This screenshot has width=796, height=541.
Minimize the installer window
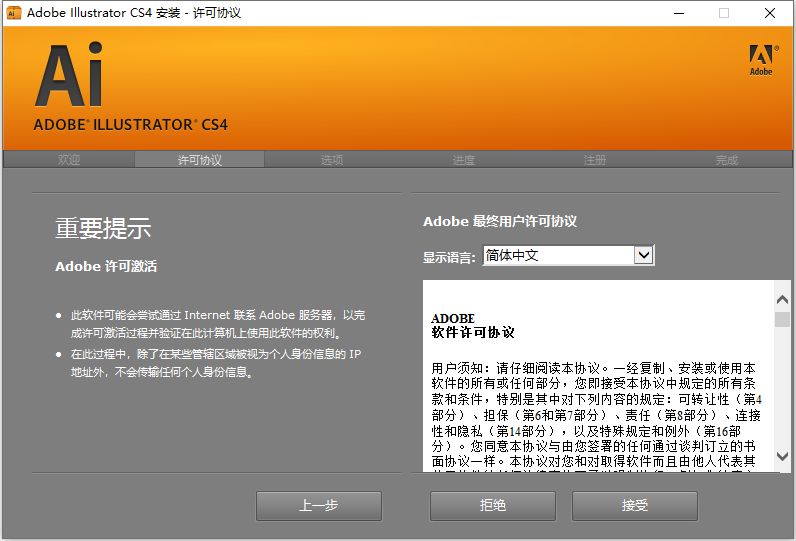coord(679,13)
